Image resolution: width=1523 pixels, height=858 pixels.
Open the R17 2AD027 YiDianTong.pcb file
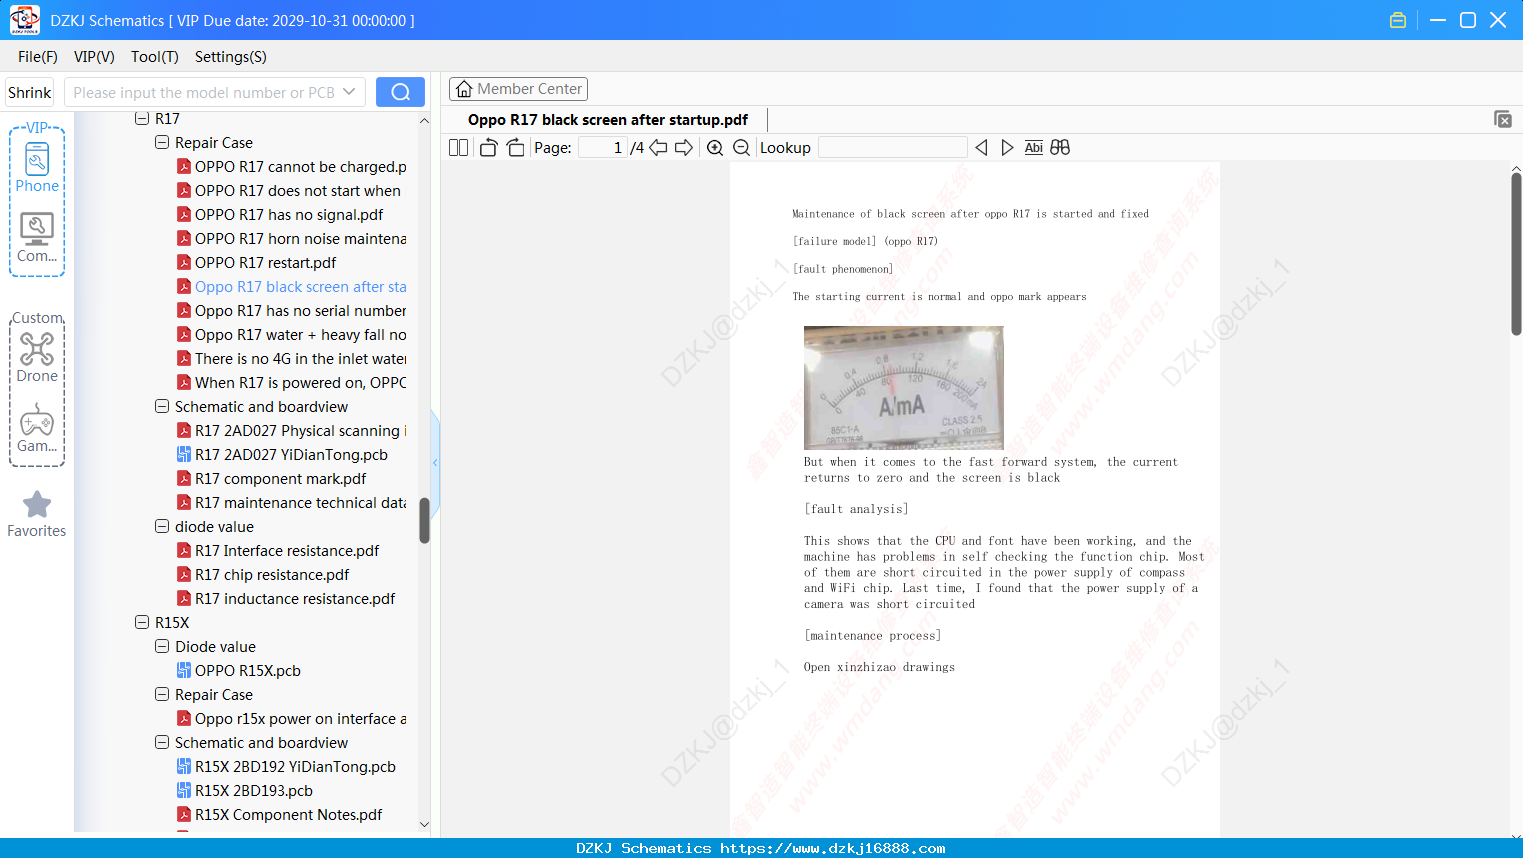point(291,455)
